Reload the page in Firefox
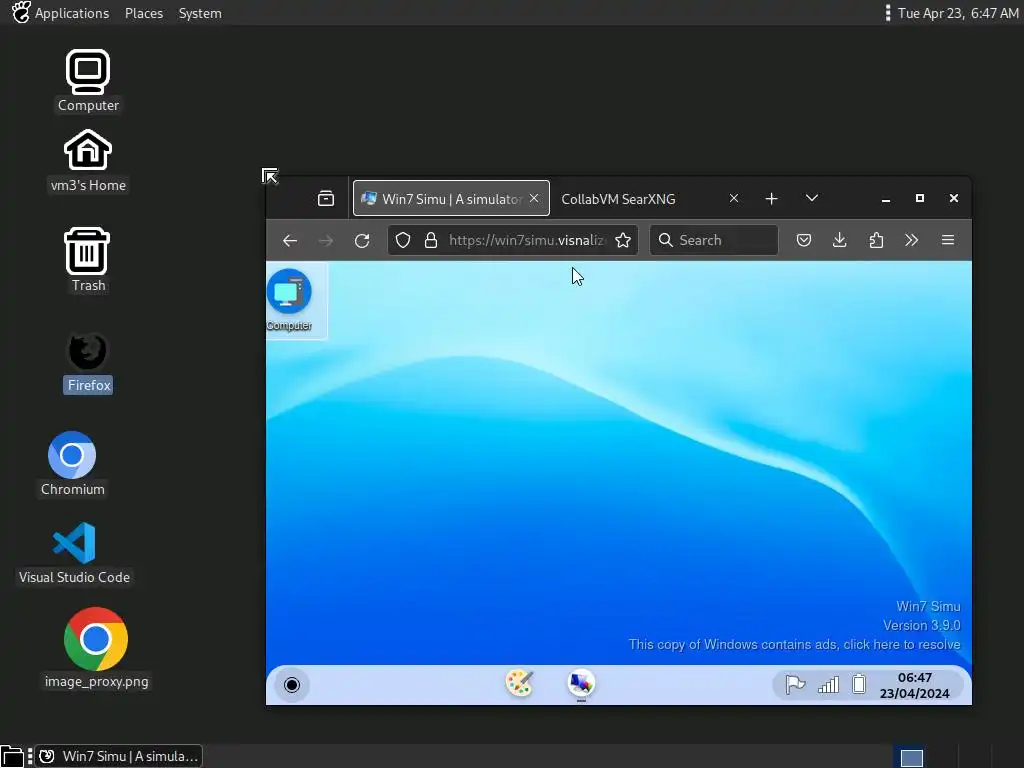Screen dimensions: 1024x768 362,240
